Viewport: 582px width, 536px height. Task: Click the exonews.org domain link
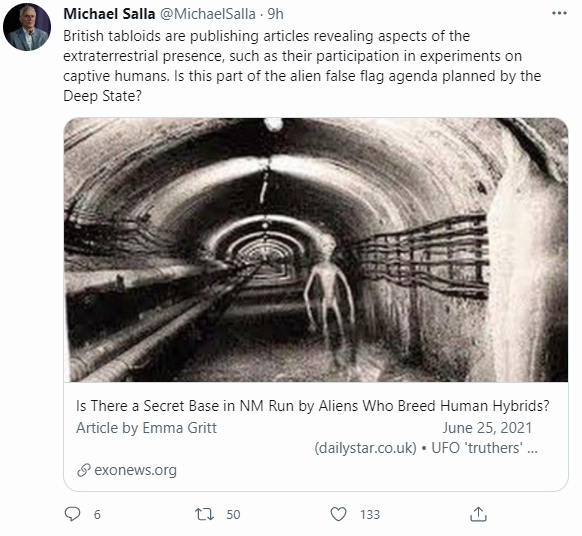[x=135, y=470]
